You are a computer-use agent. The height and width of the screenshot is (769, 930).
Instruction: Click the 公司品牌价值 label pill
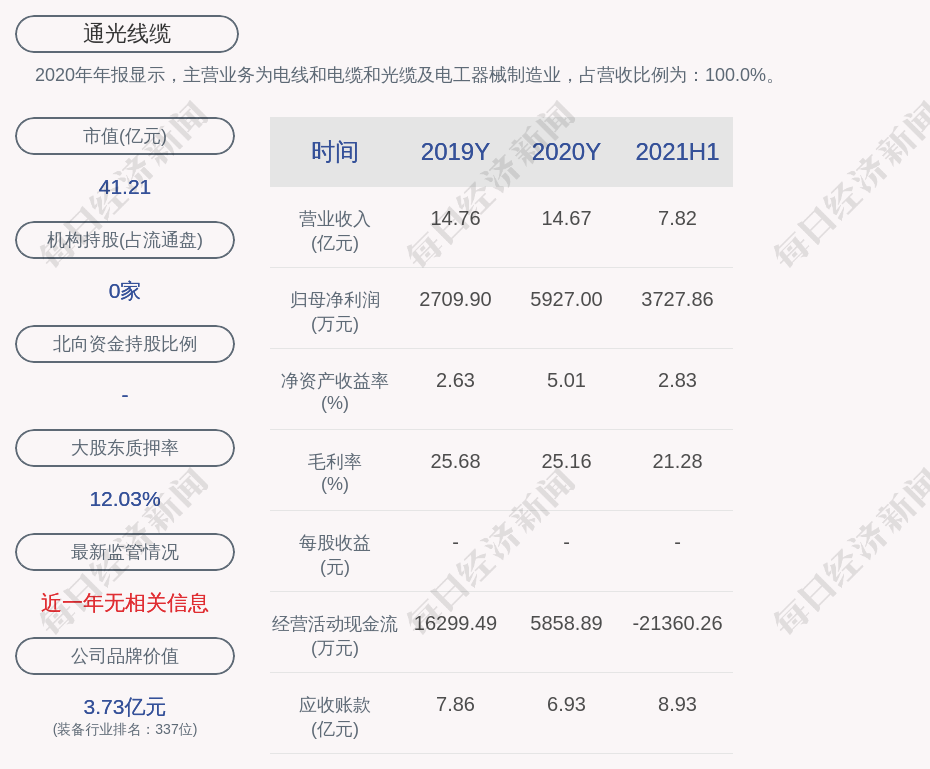(x=125, y=656)
